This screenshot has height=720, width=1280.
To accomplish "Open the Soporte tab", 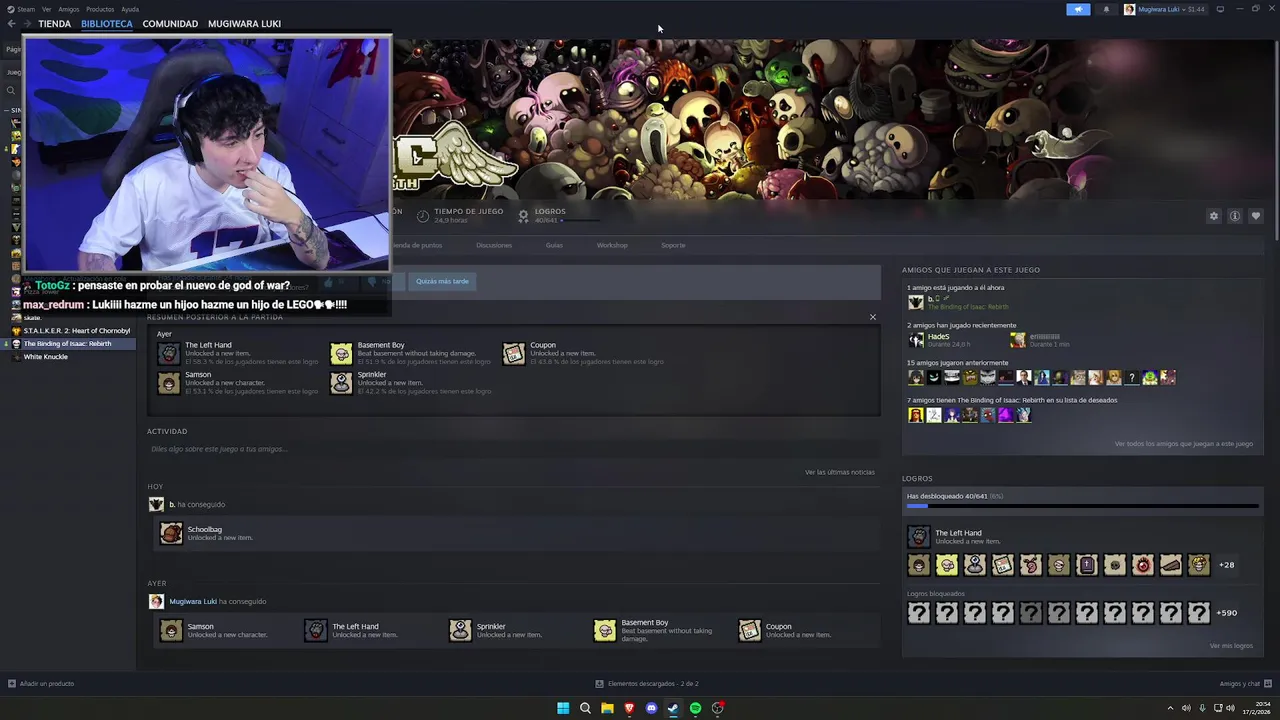I will click(x=673, y=245).
